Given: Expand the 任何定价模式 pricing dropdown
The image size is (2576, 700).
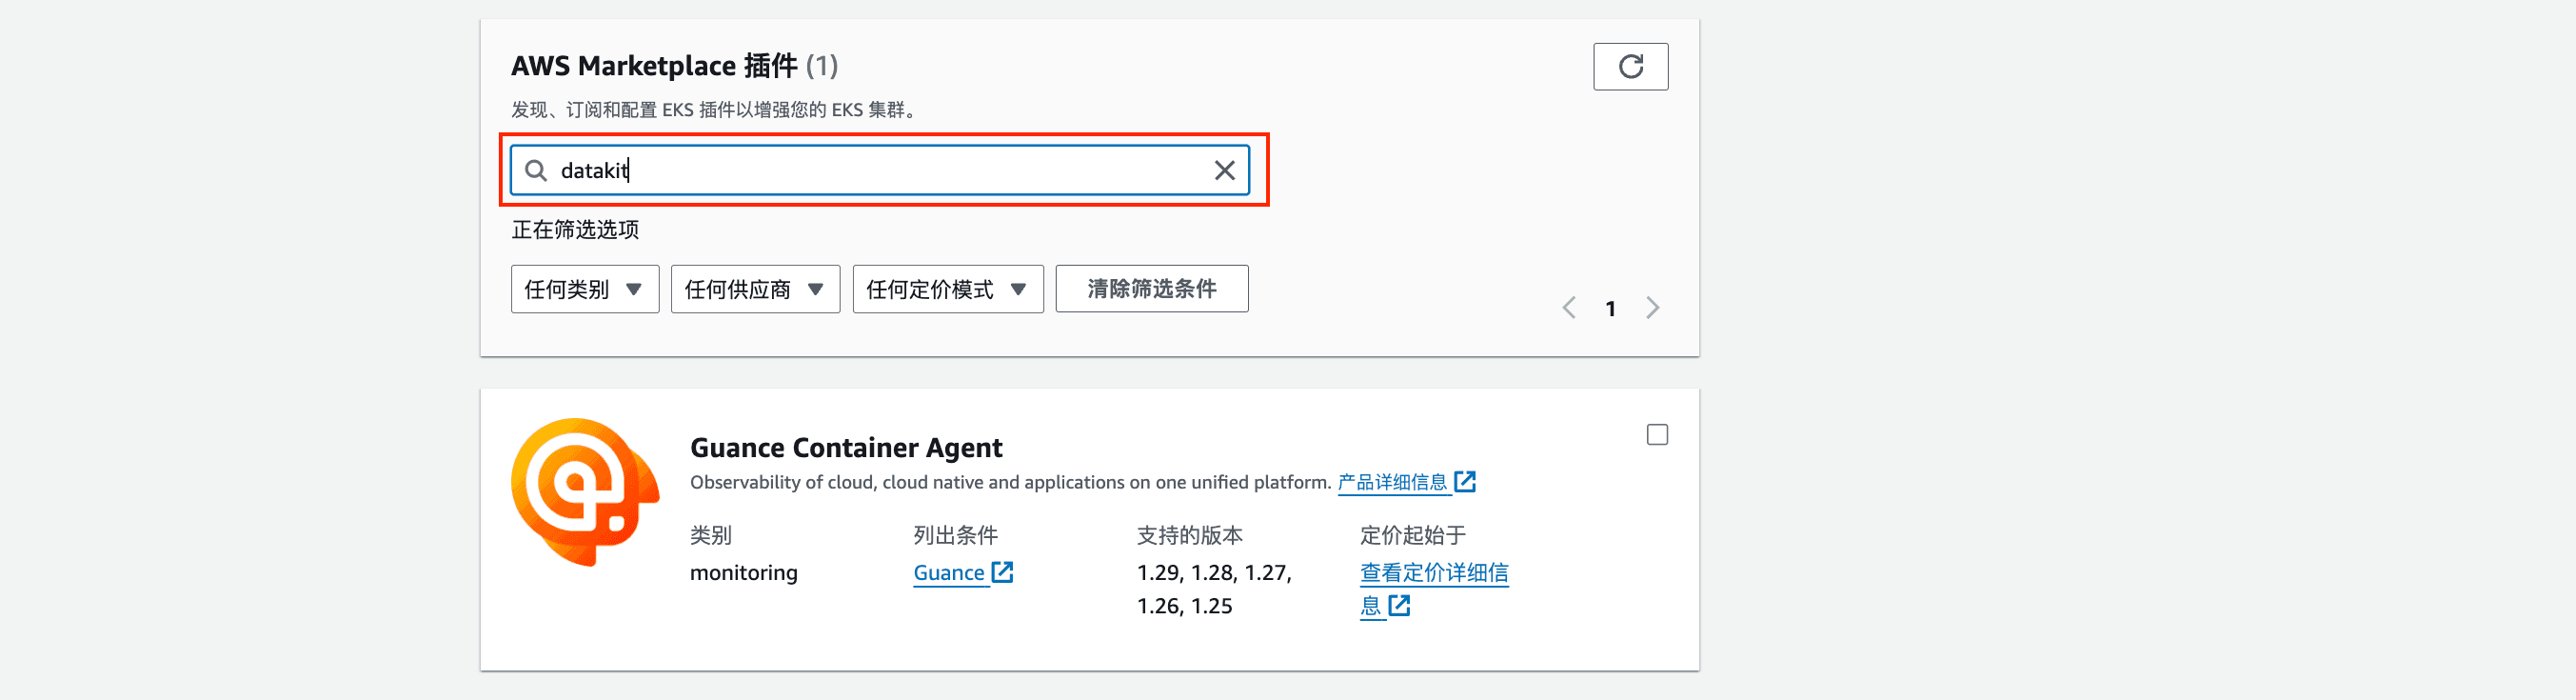Looking at the screenshot, I should [x=947, y=289].
